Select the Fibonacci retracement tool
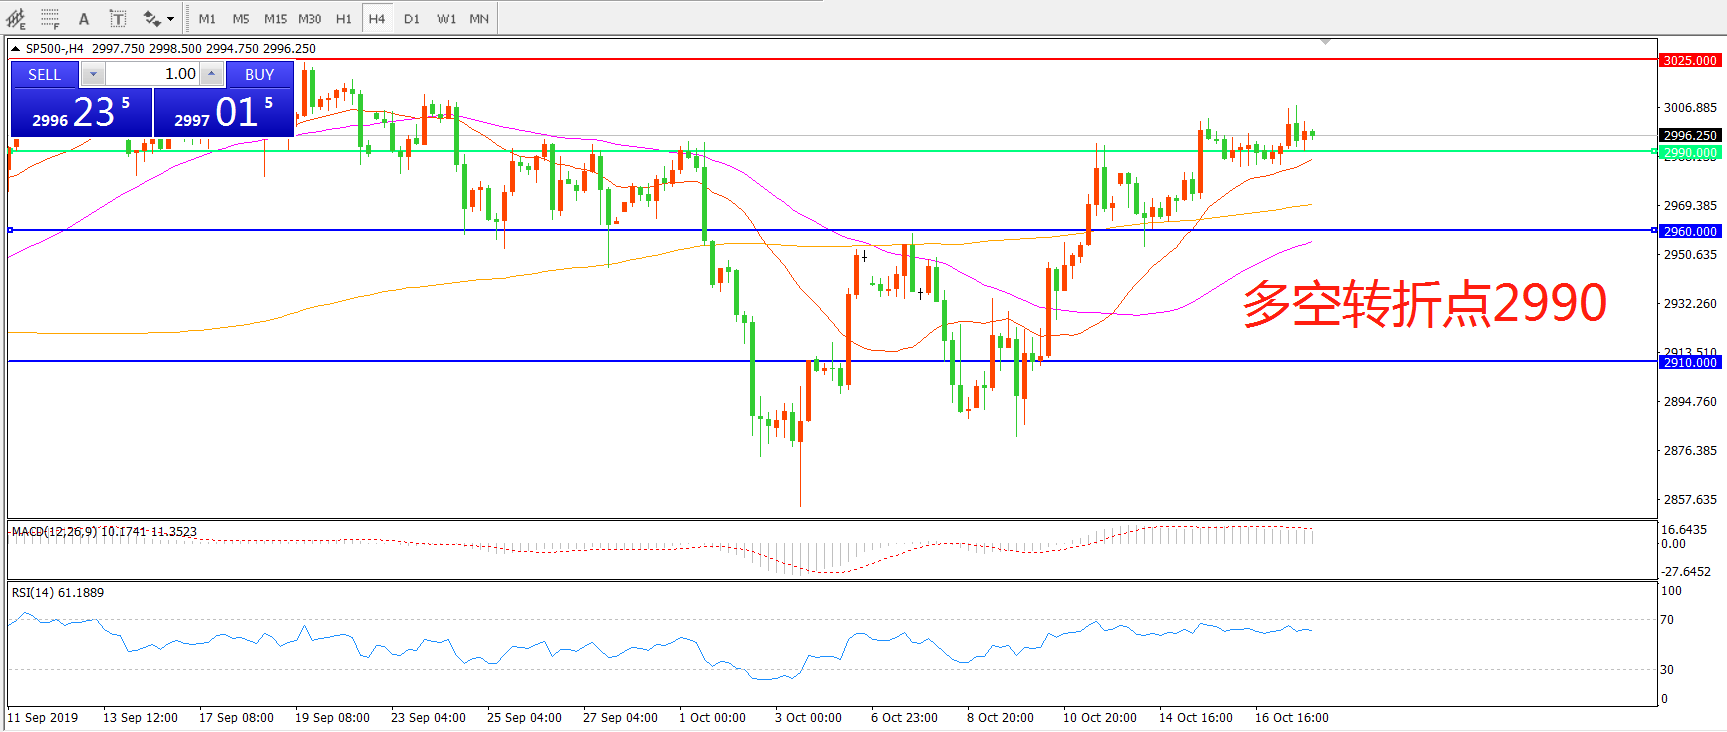The height and width of the screenshot is (732, 1727). pyautogui.click(x=50, y=19)
